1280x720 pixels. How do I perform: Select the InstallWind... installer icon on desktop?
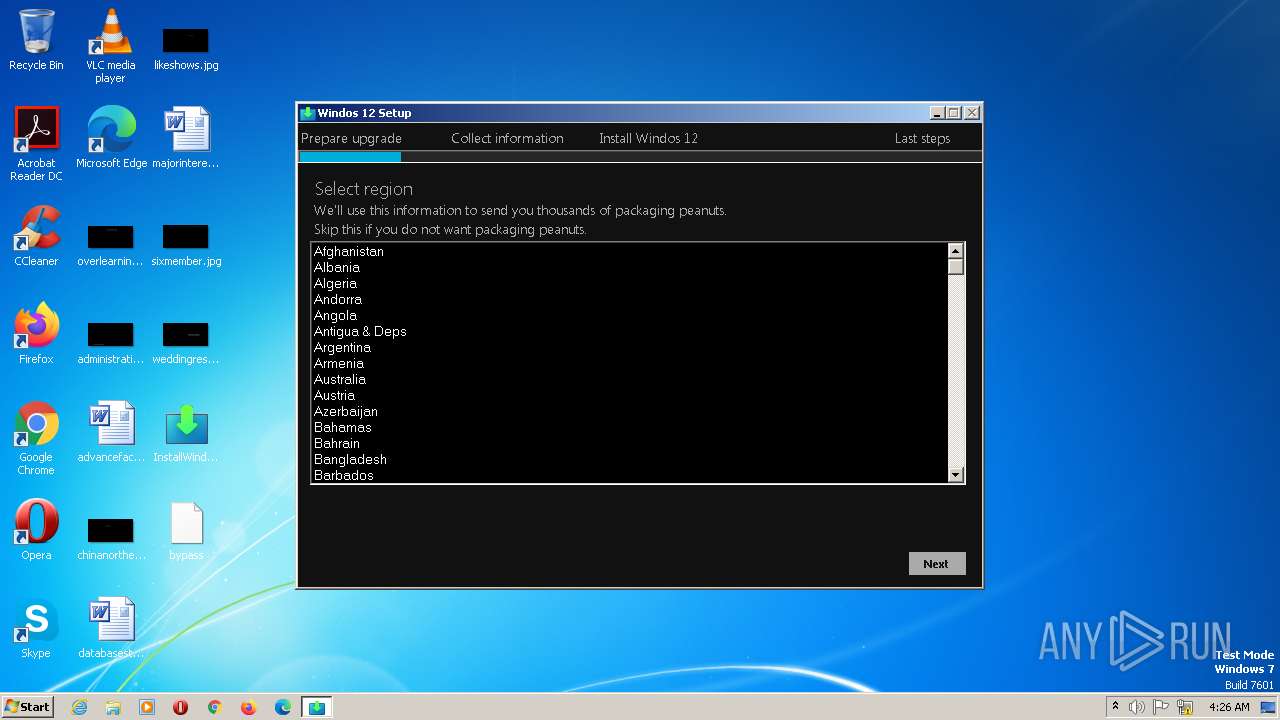point(186,431)
